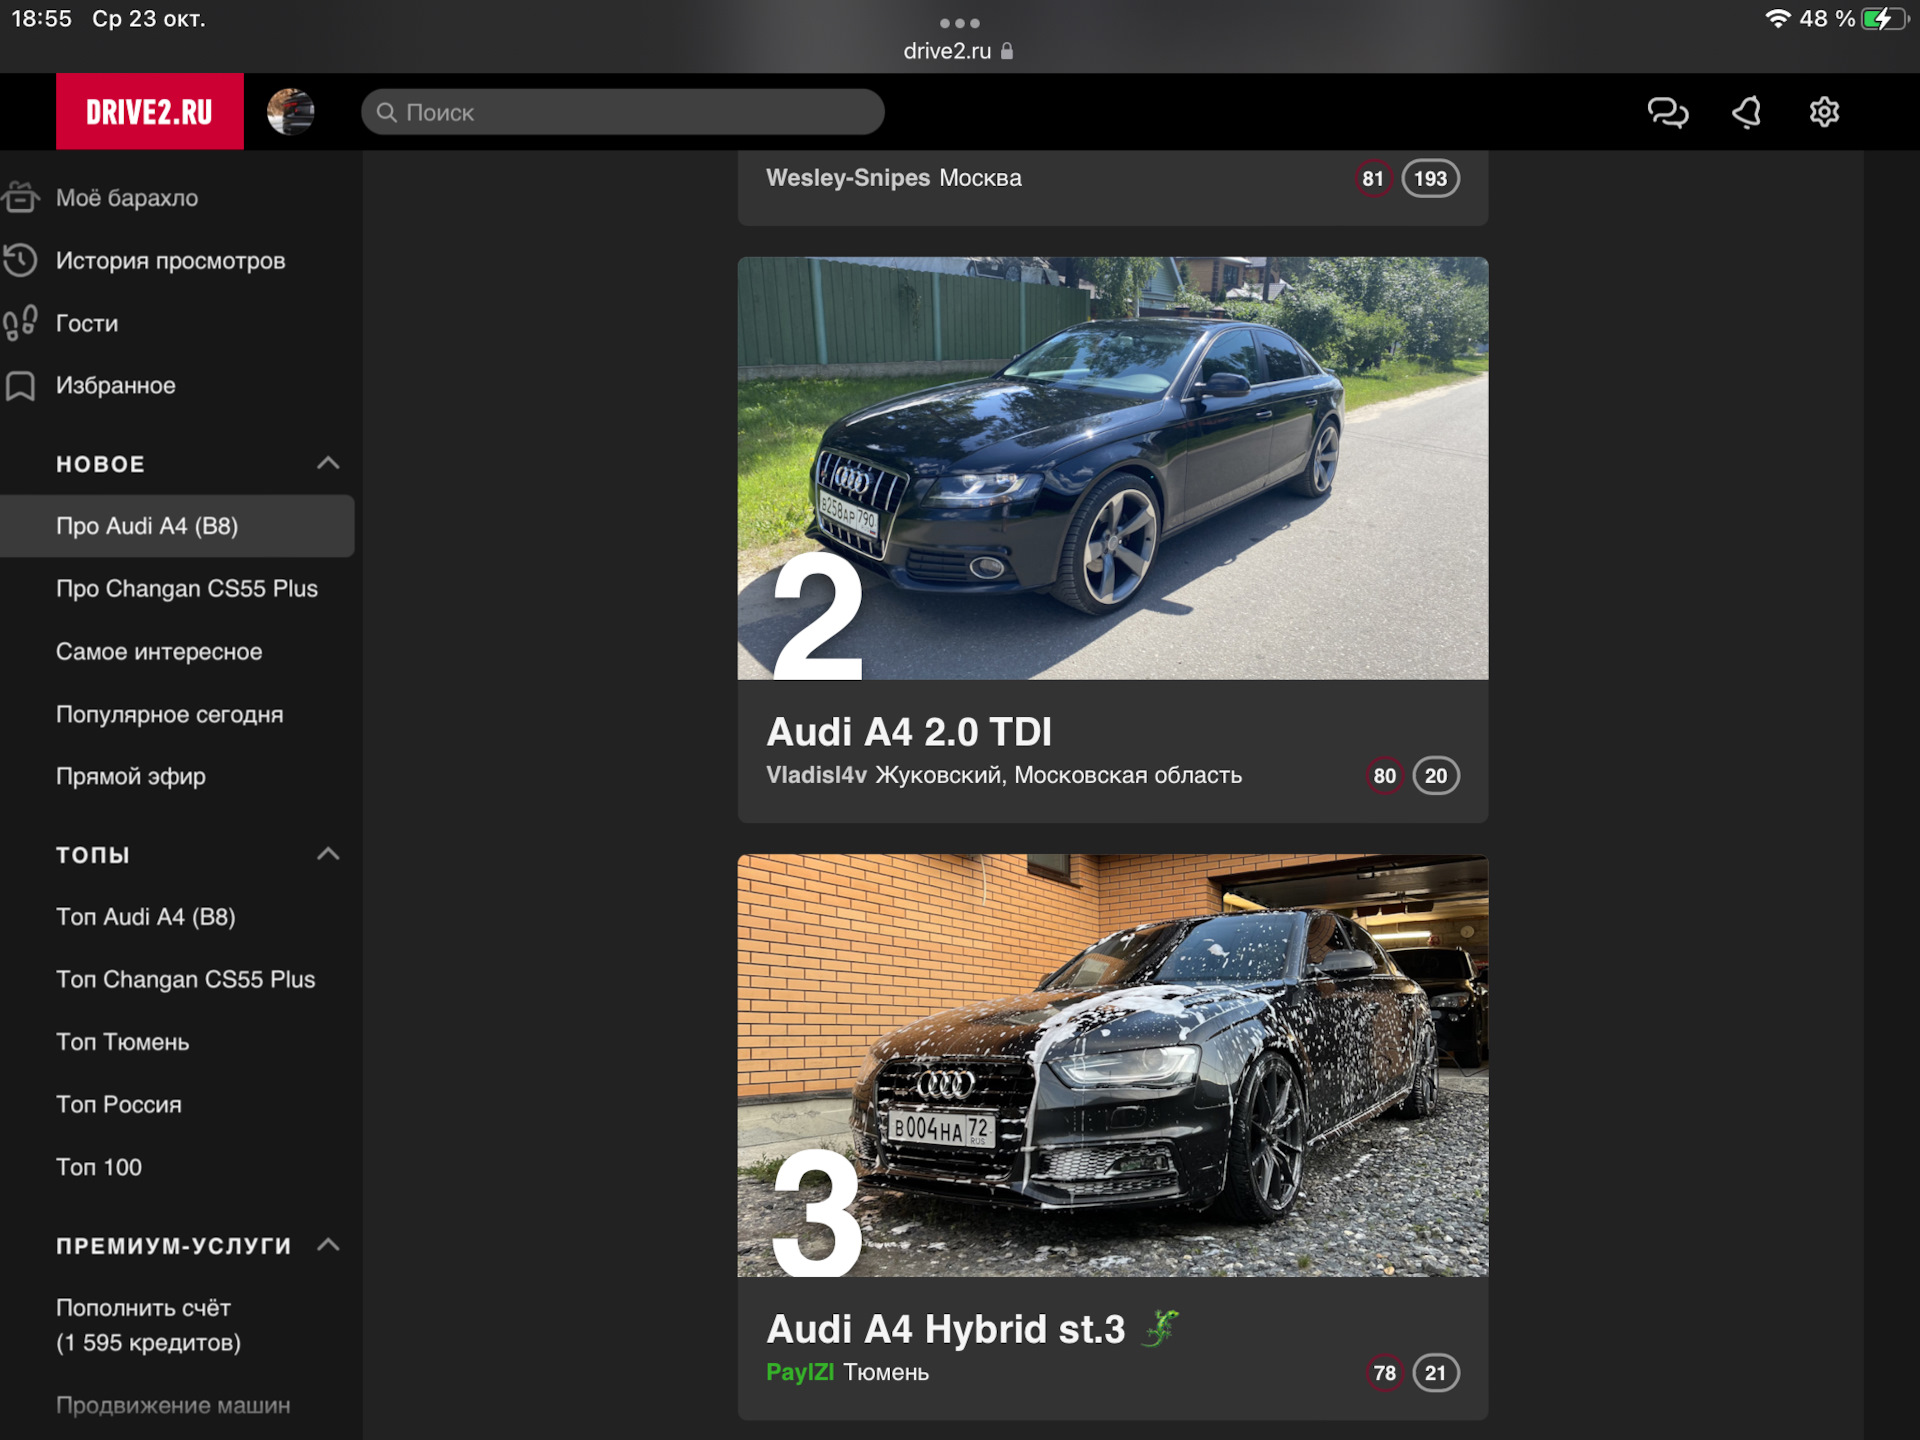Open Audi A4 Hybrid st.3 title
1920x1440 pixels.
coord(946,1329)
